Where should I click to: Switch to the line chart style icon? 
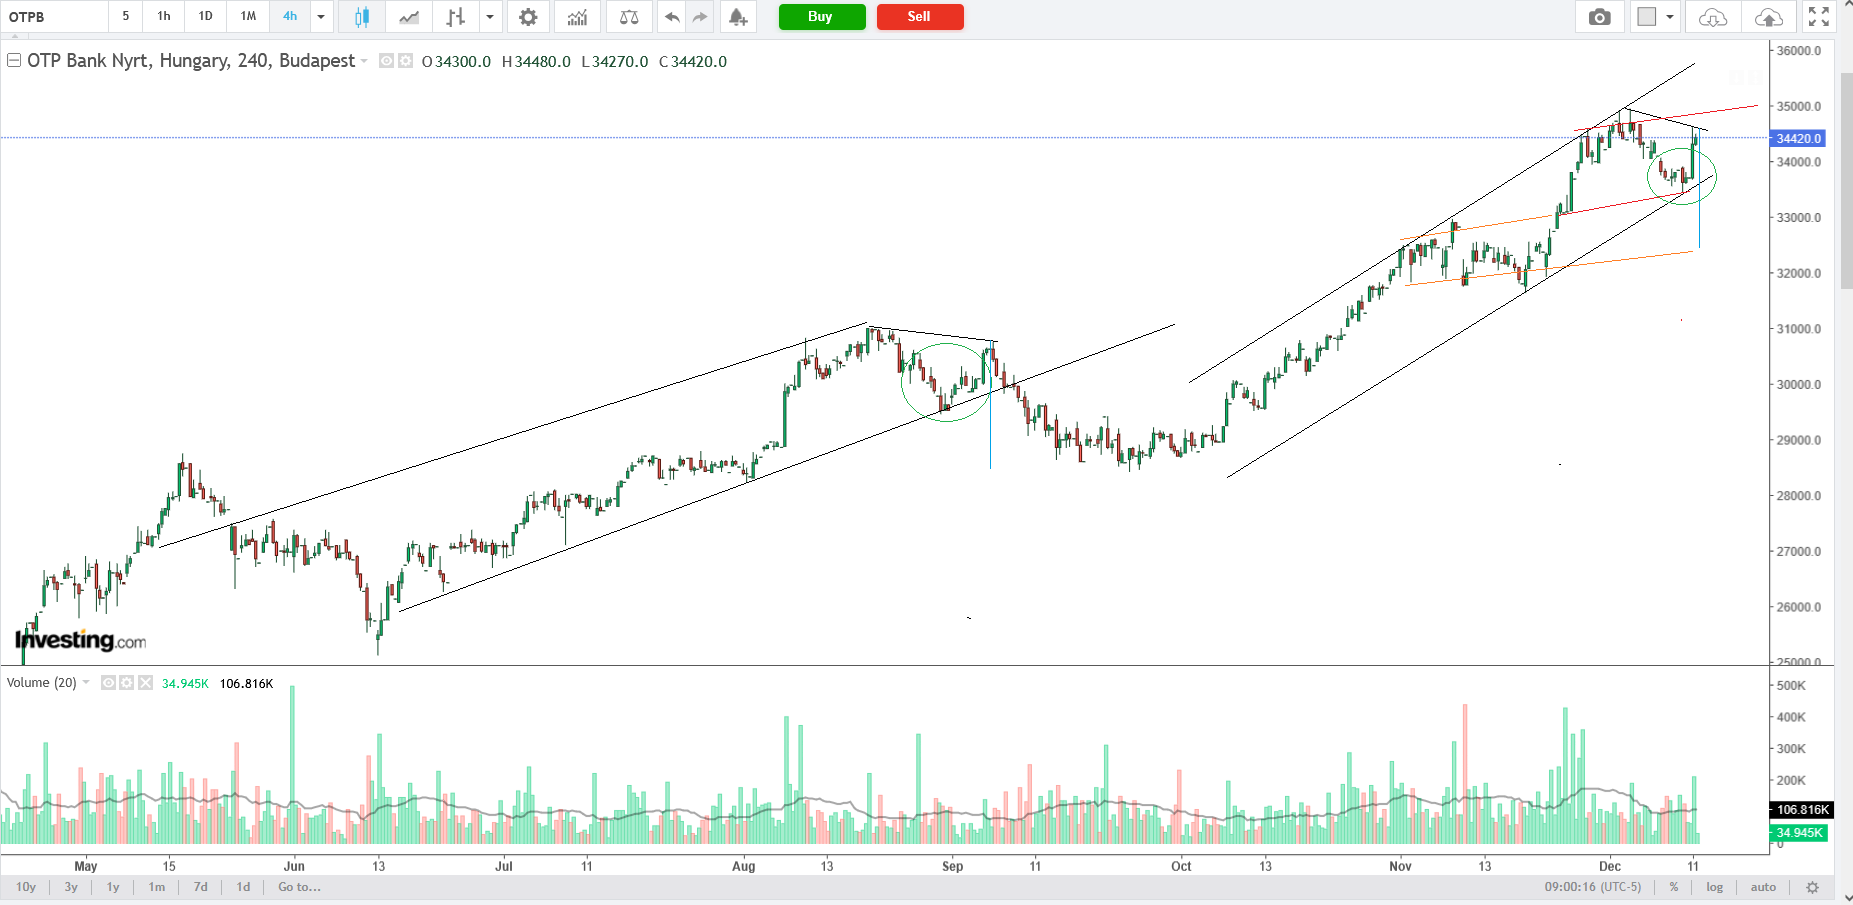point(409,17)
